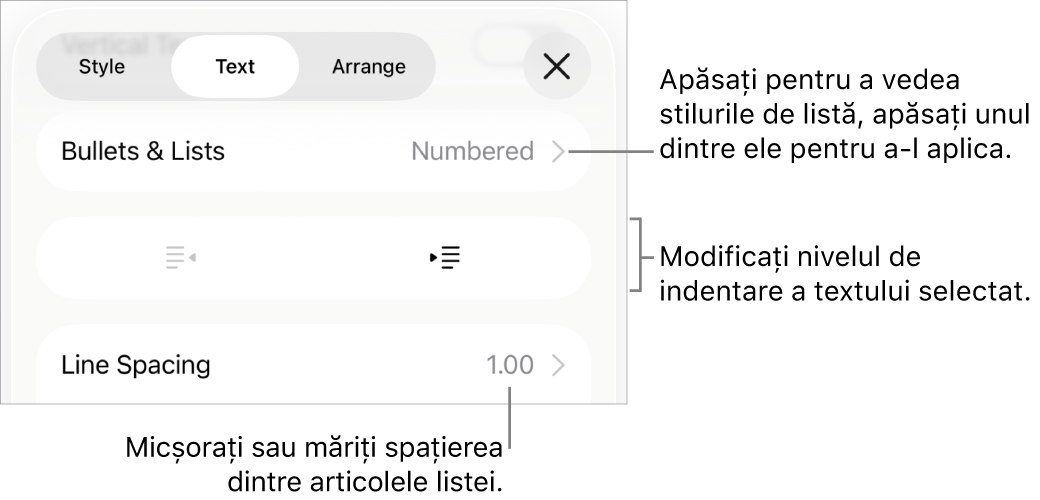Screen dimensions: 1040x500
Task: Click the panel gap above Line Spacing
Action: click(x=313, y=311)
